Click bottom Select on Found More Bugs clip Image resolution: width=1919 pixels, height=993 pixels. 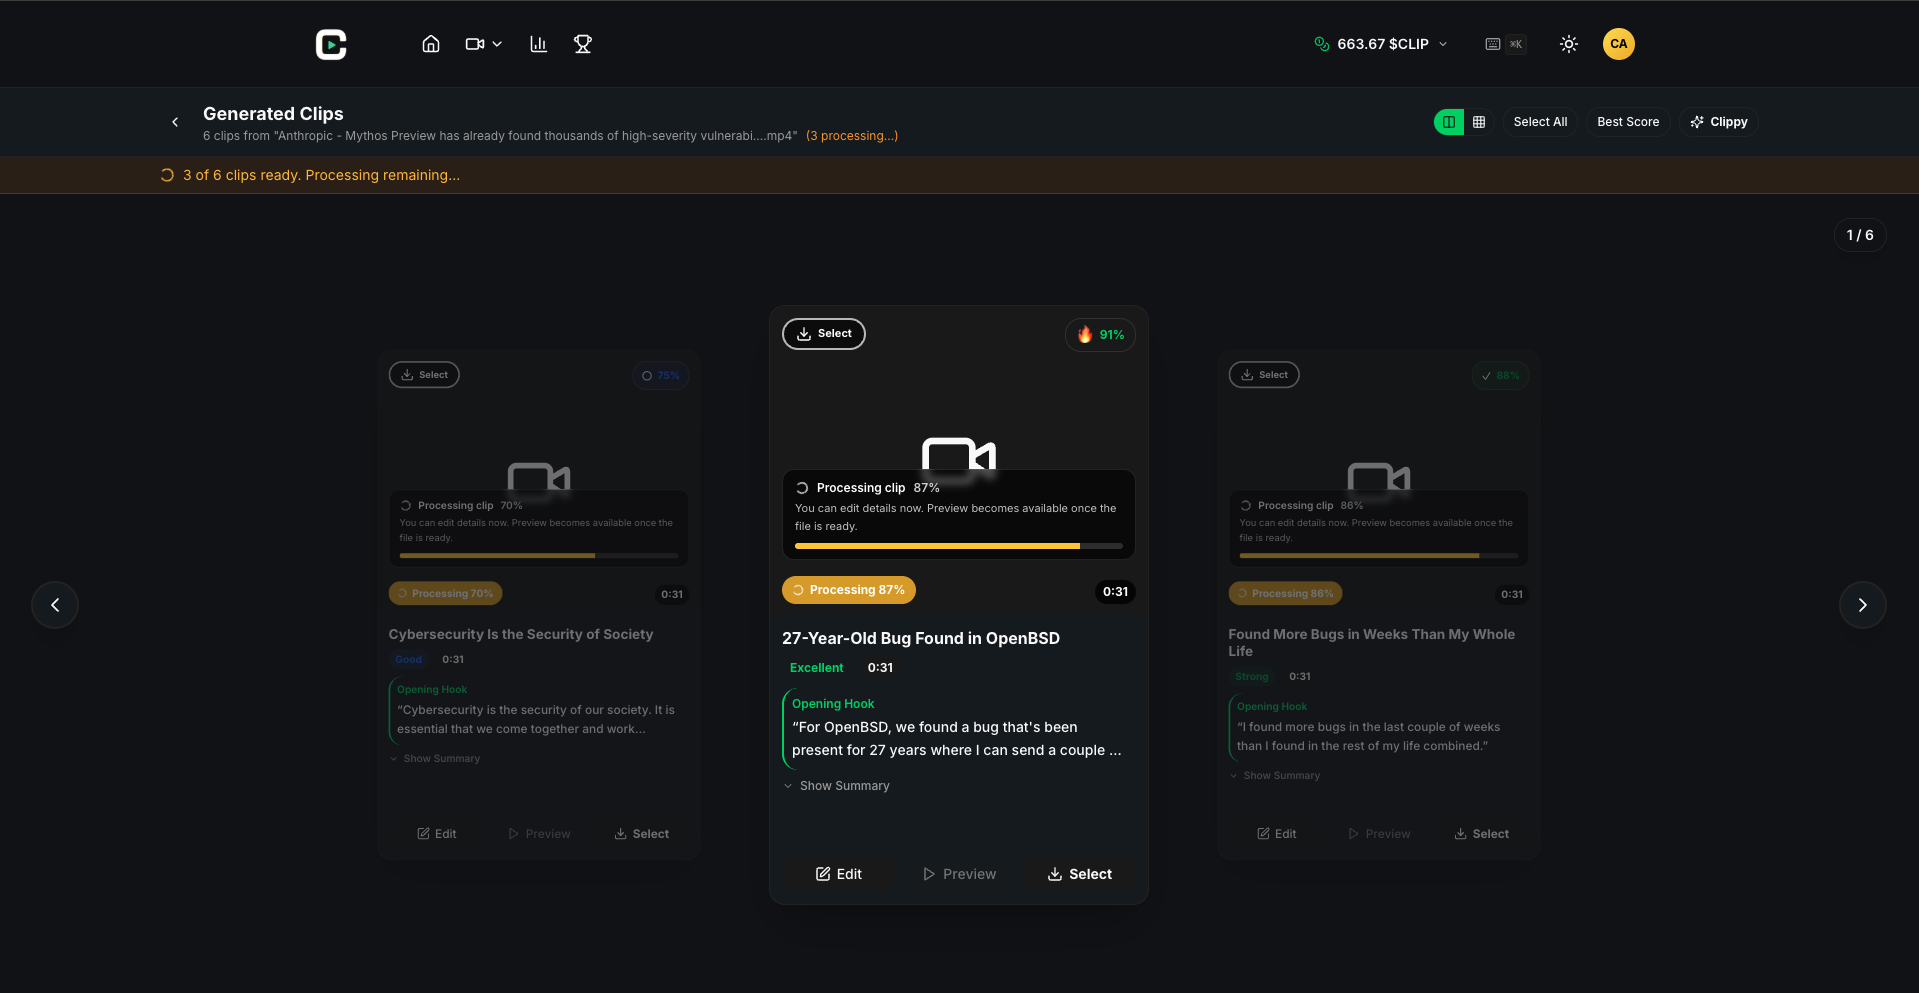(x=1481, y=834)
